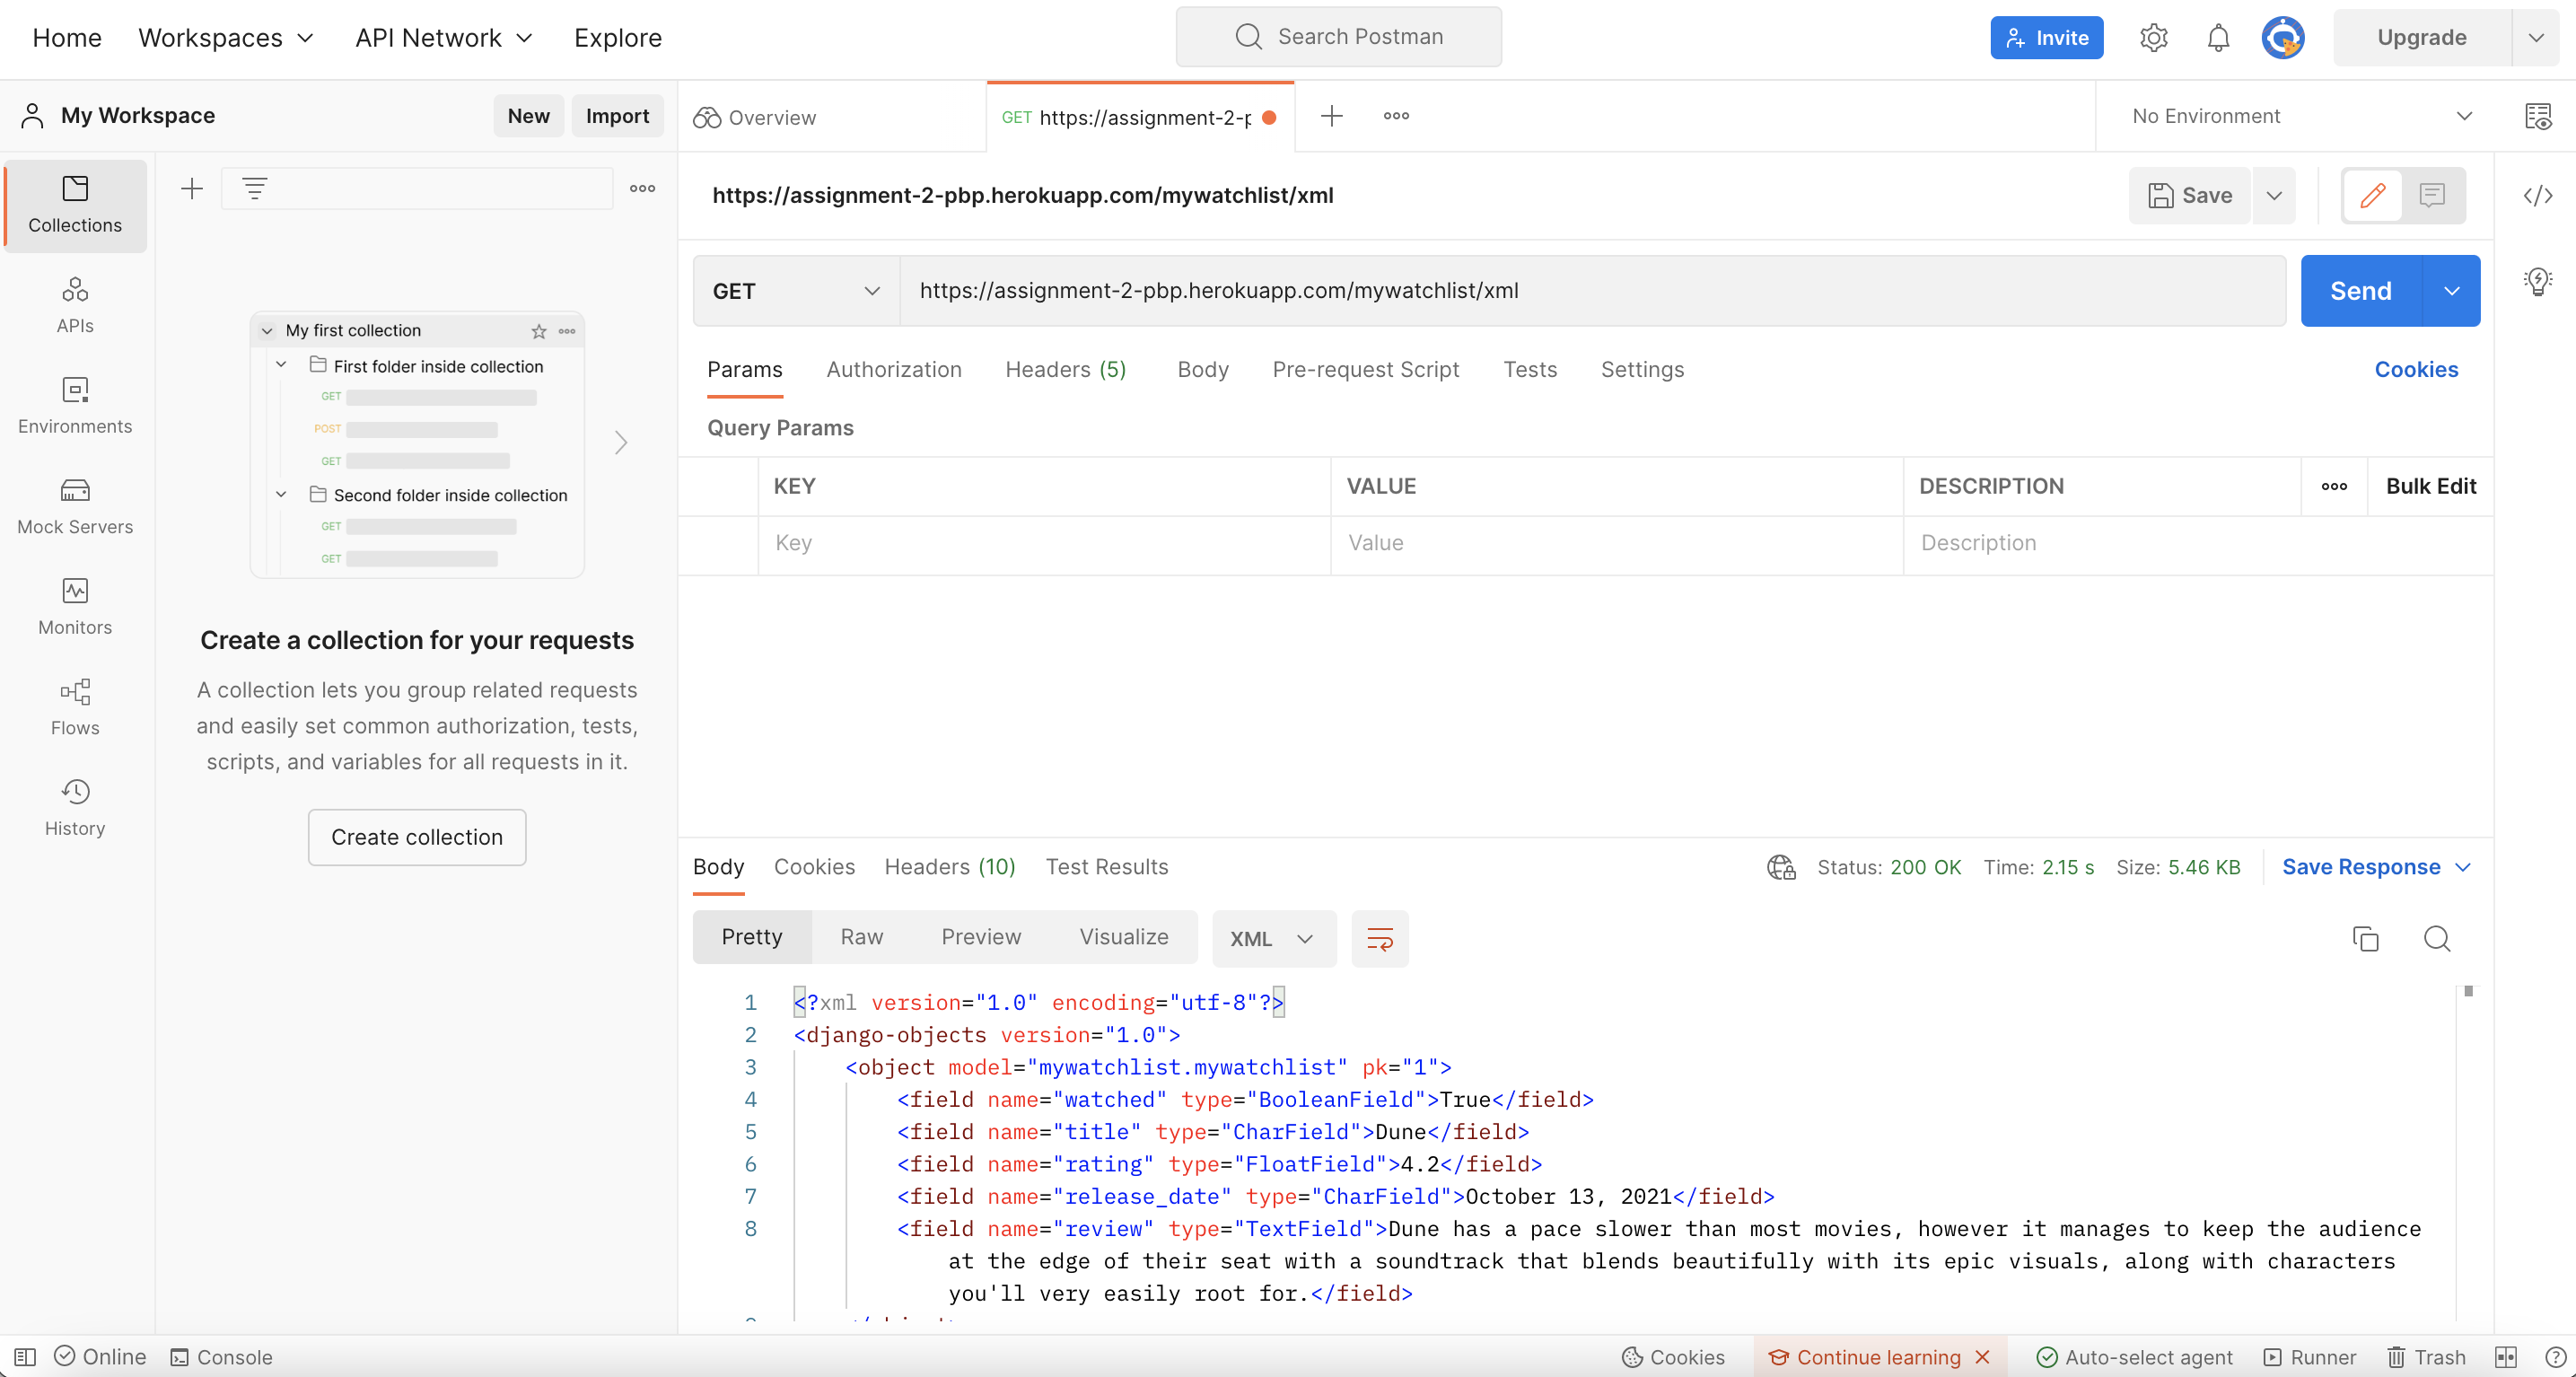Open the Mock Servers sidebar panel

(75, 506)
